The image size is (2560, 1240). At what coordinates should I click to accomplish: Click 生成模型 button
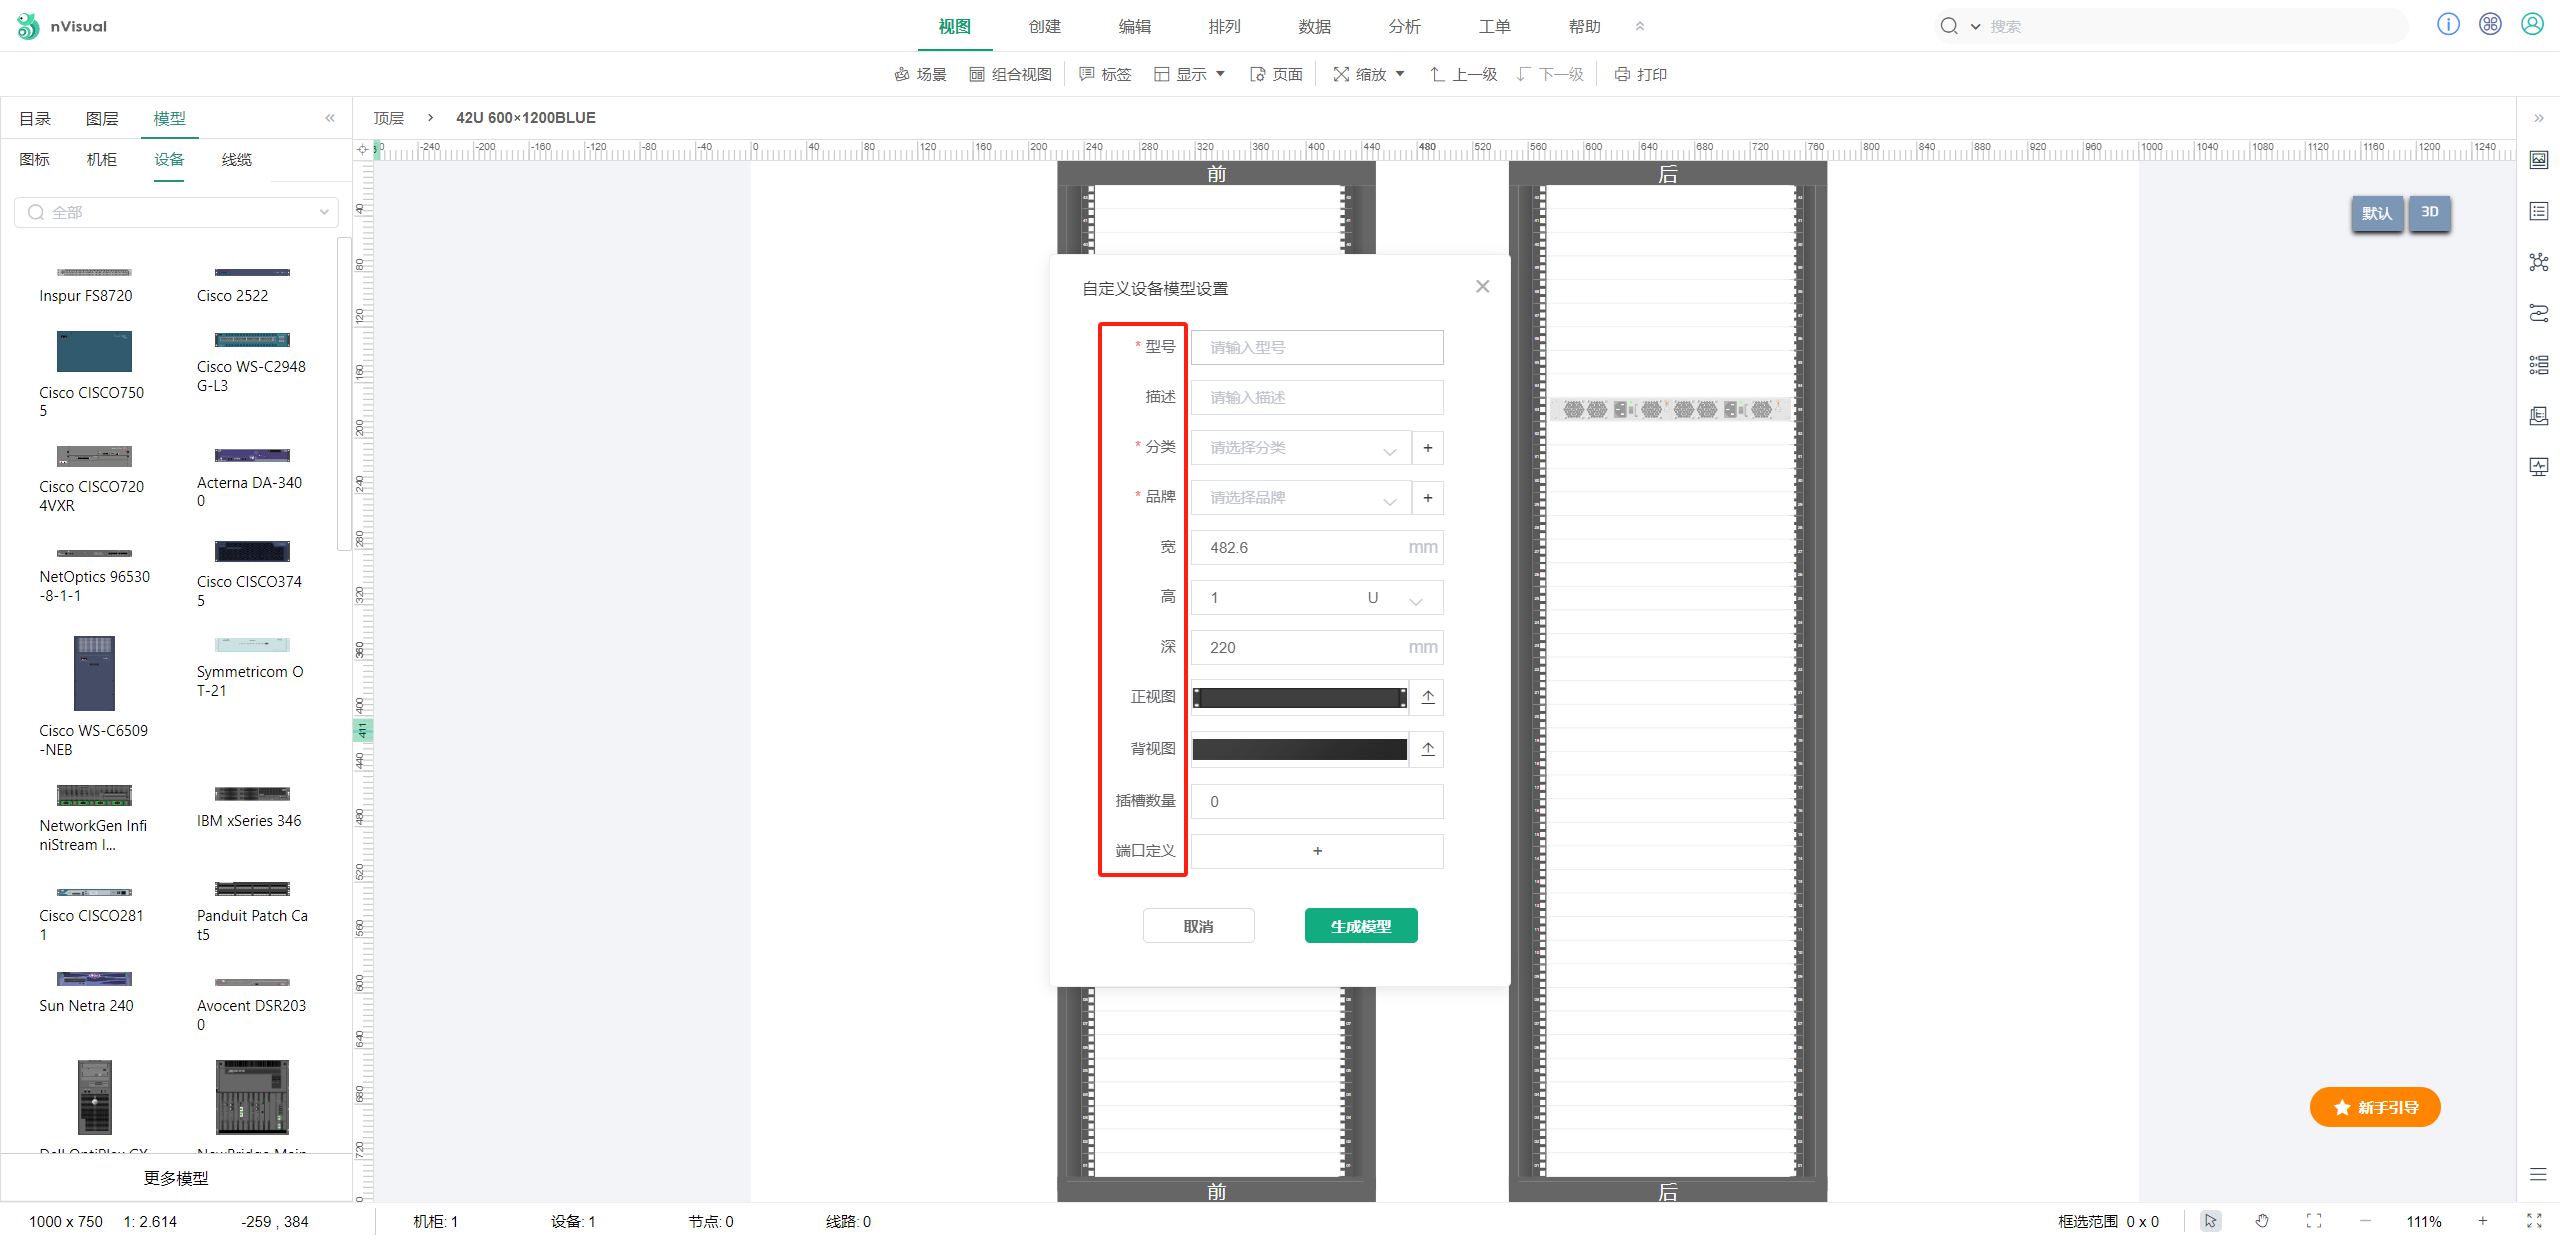(x=1360, y=926)
